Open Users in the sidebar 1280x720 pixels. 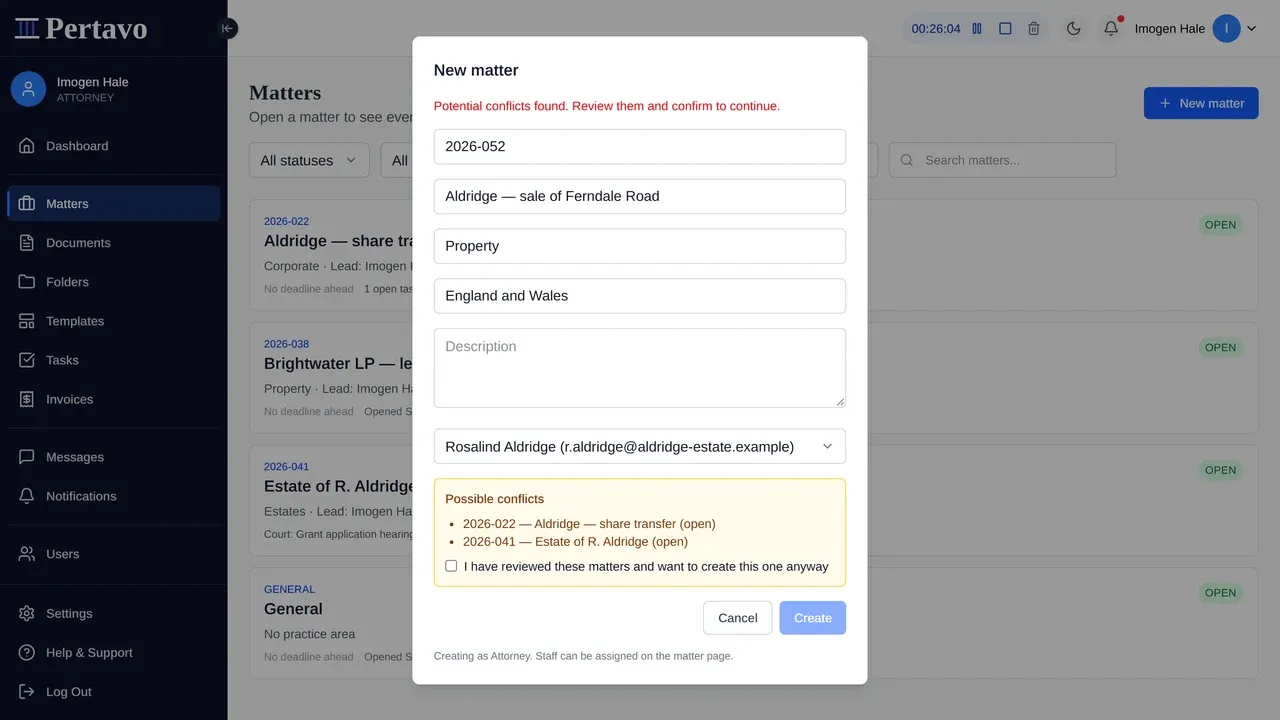(x=114, y=554)
